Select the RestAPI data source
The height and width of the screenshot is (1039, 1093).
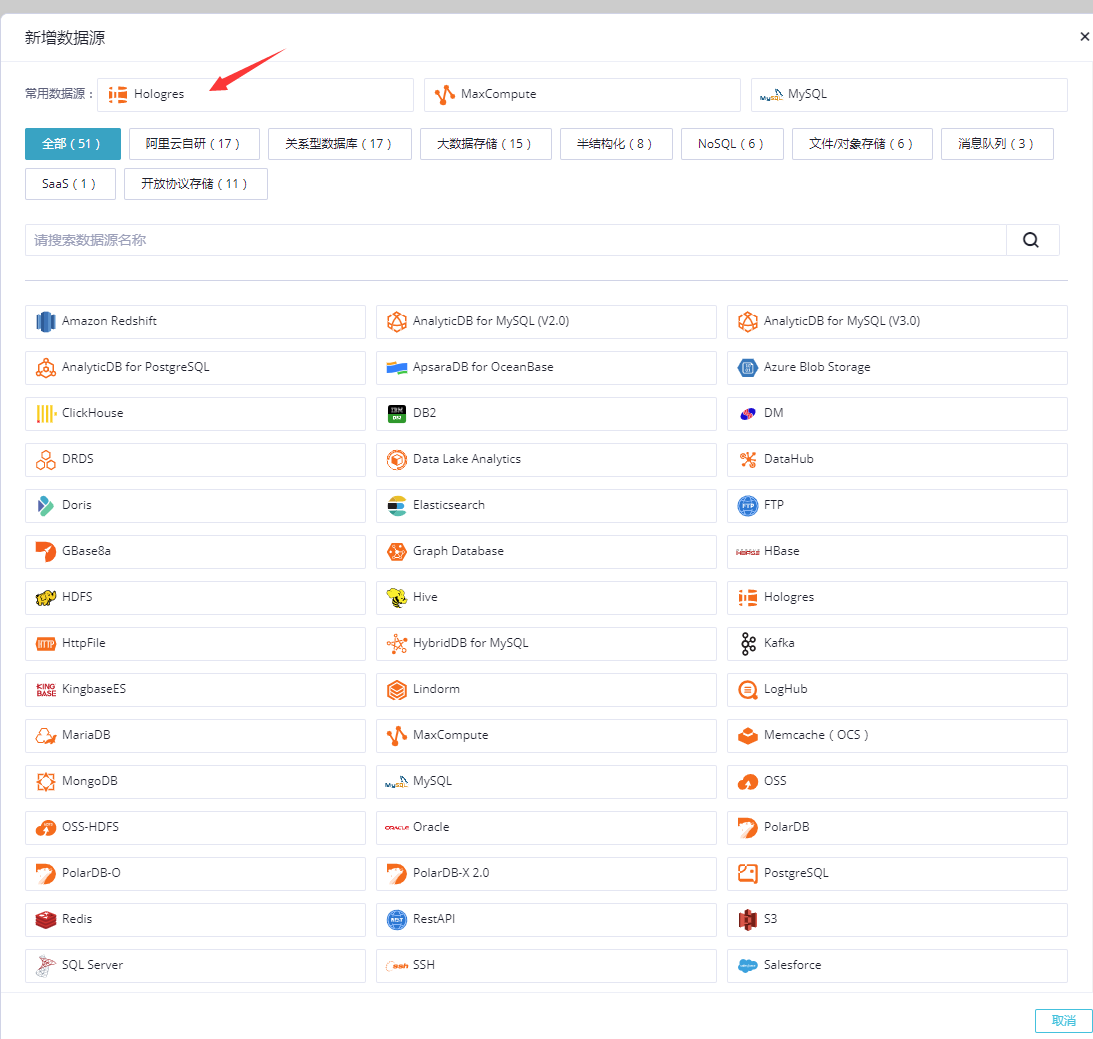pyautogui.click(x=546, y=920)
